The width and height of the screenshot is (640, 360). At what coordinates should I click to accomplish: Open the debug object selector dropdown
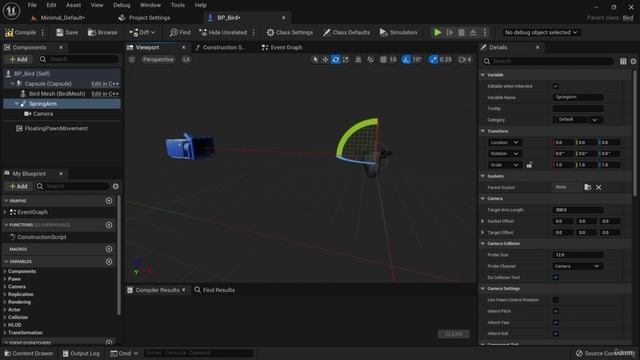pos(540,32)
